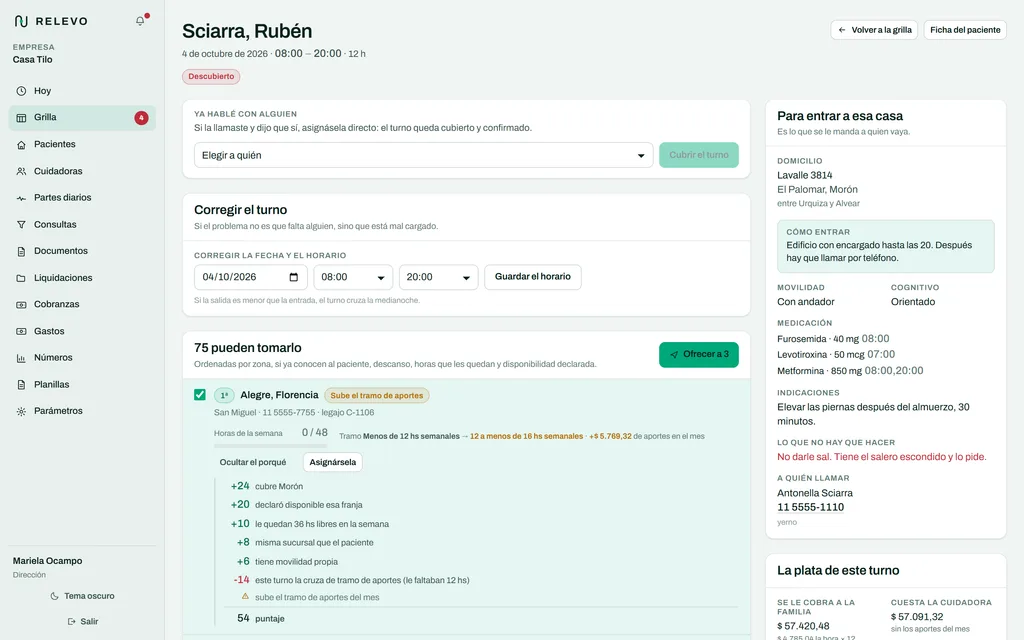Click Cubrir el turno button

698,155
